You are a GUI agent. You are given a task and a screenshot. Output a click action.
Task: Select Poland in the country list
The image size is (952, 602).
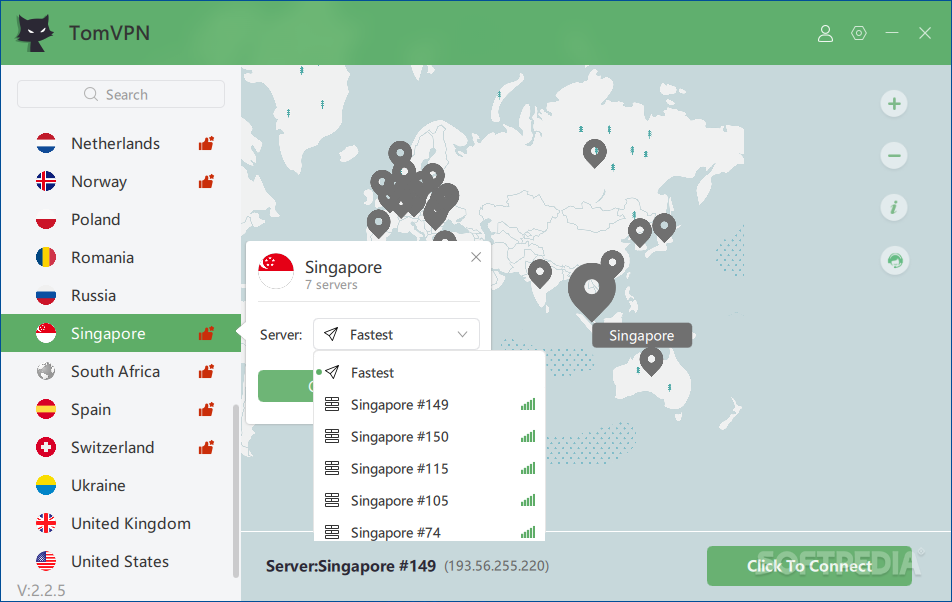pyautogui.click(x=121, y=220)
